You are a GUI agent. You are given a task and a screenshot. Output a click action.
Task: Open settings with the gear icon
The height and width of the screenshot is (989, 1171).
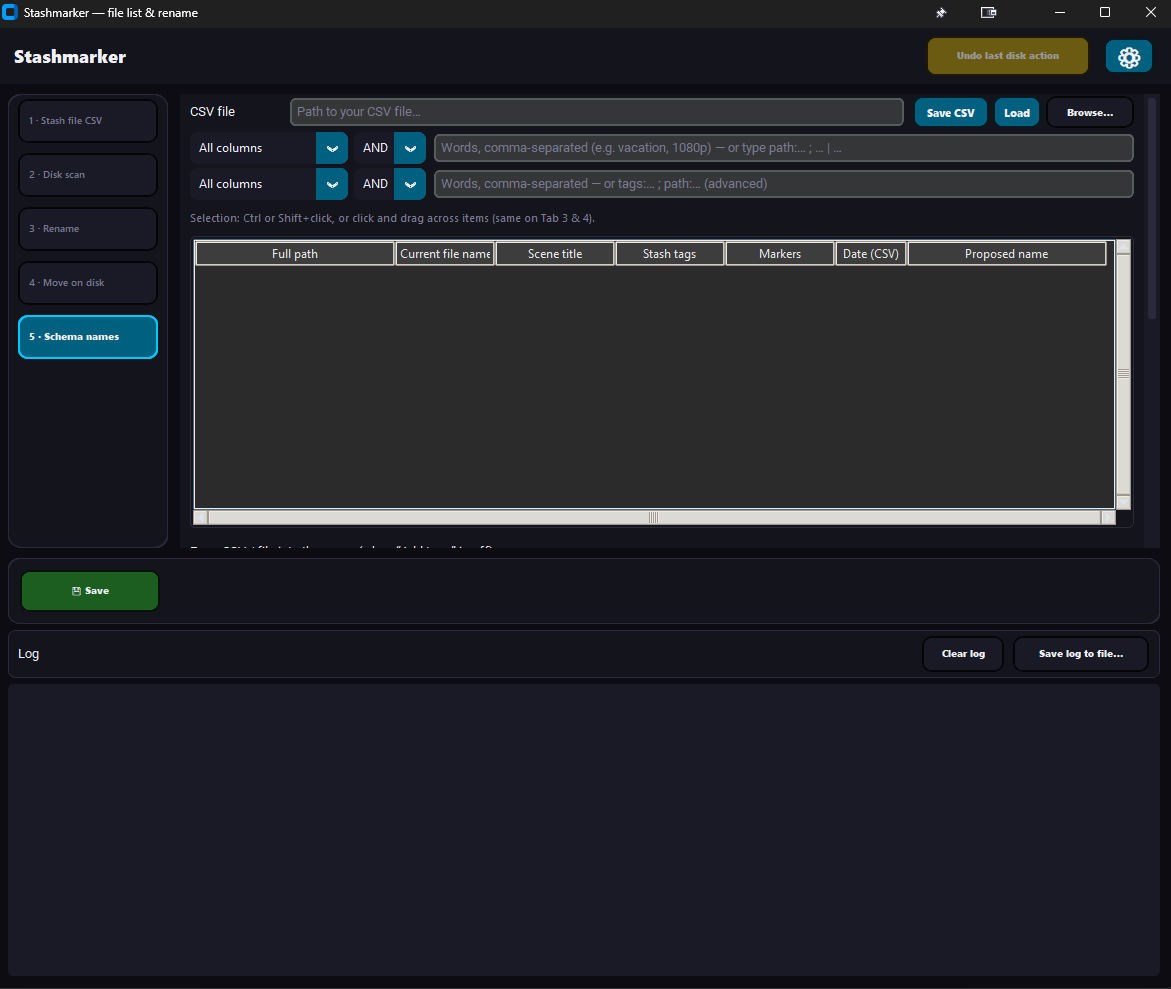tap(1128, 57)
